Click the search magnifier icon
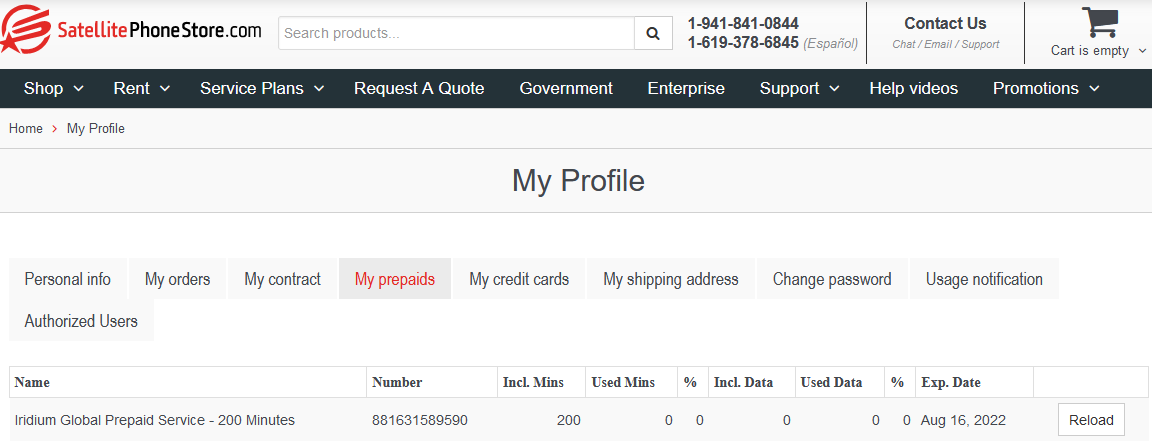This screenshot has height=448, width=1152. coord(653,33)
